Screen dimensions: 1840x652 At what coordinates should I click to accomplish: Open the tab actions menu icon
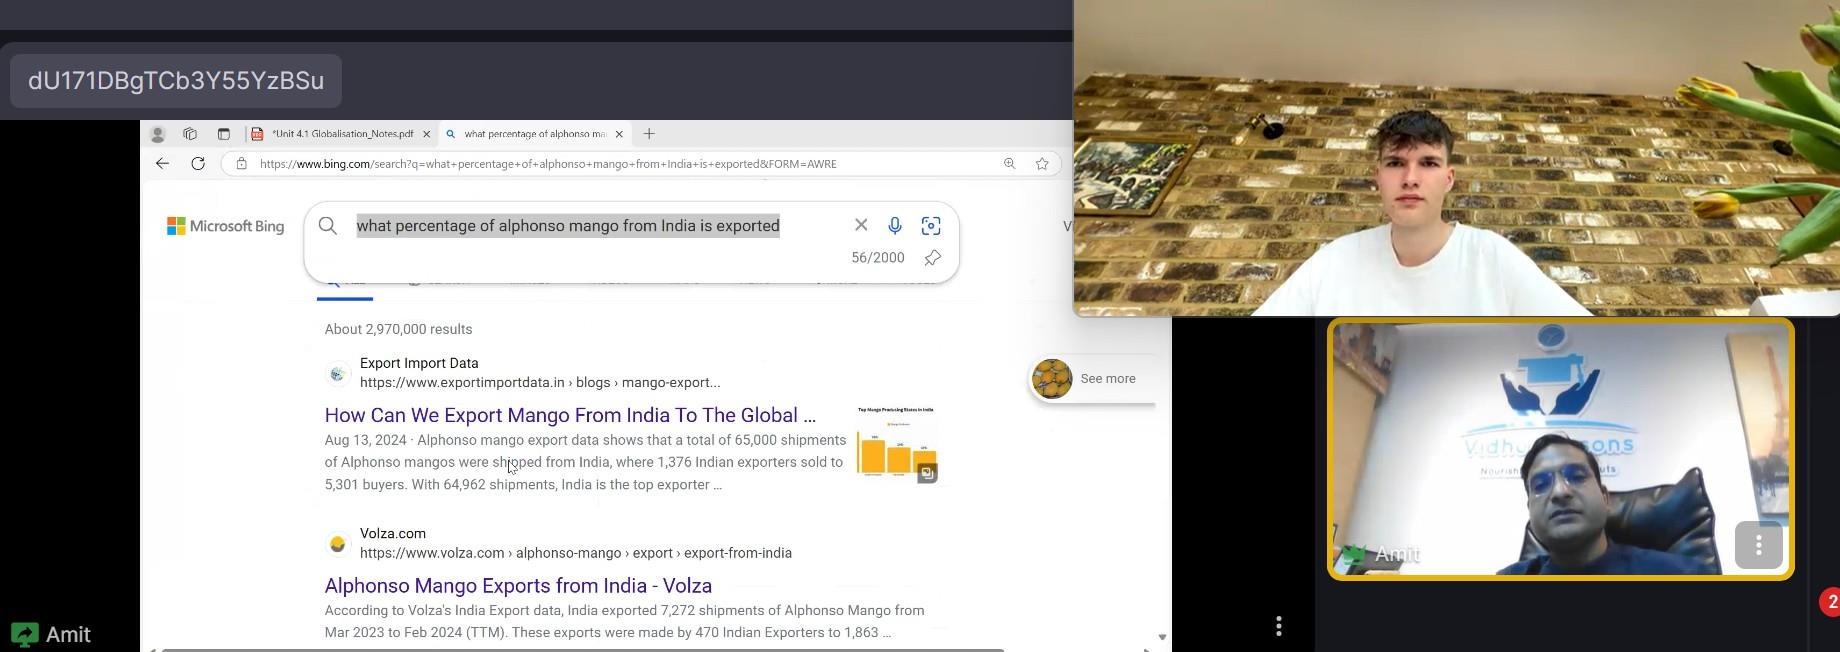(224, 134)
